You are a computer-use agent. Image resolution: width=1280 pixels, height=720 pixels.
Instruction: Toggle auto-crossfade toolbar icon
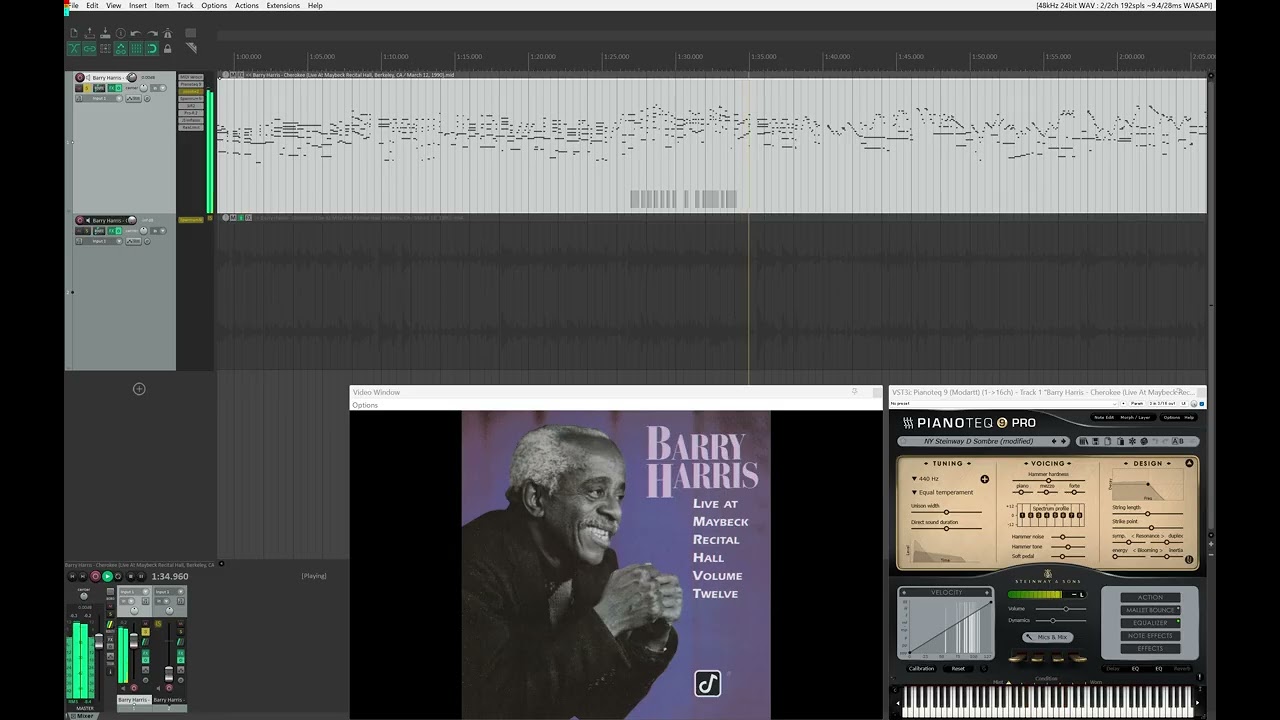[x=74, y=48]
